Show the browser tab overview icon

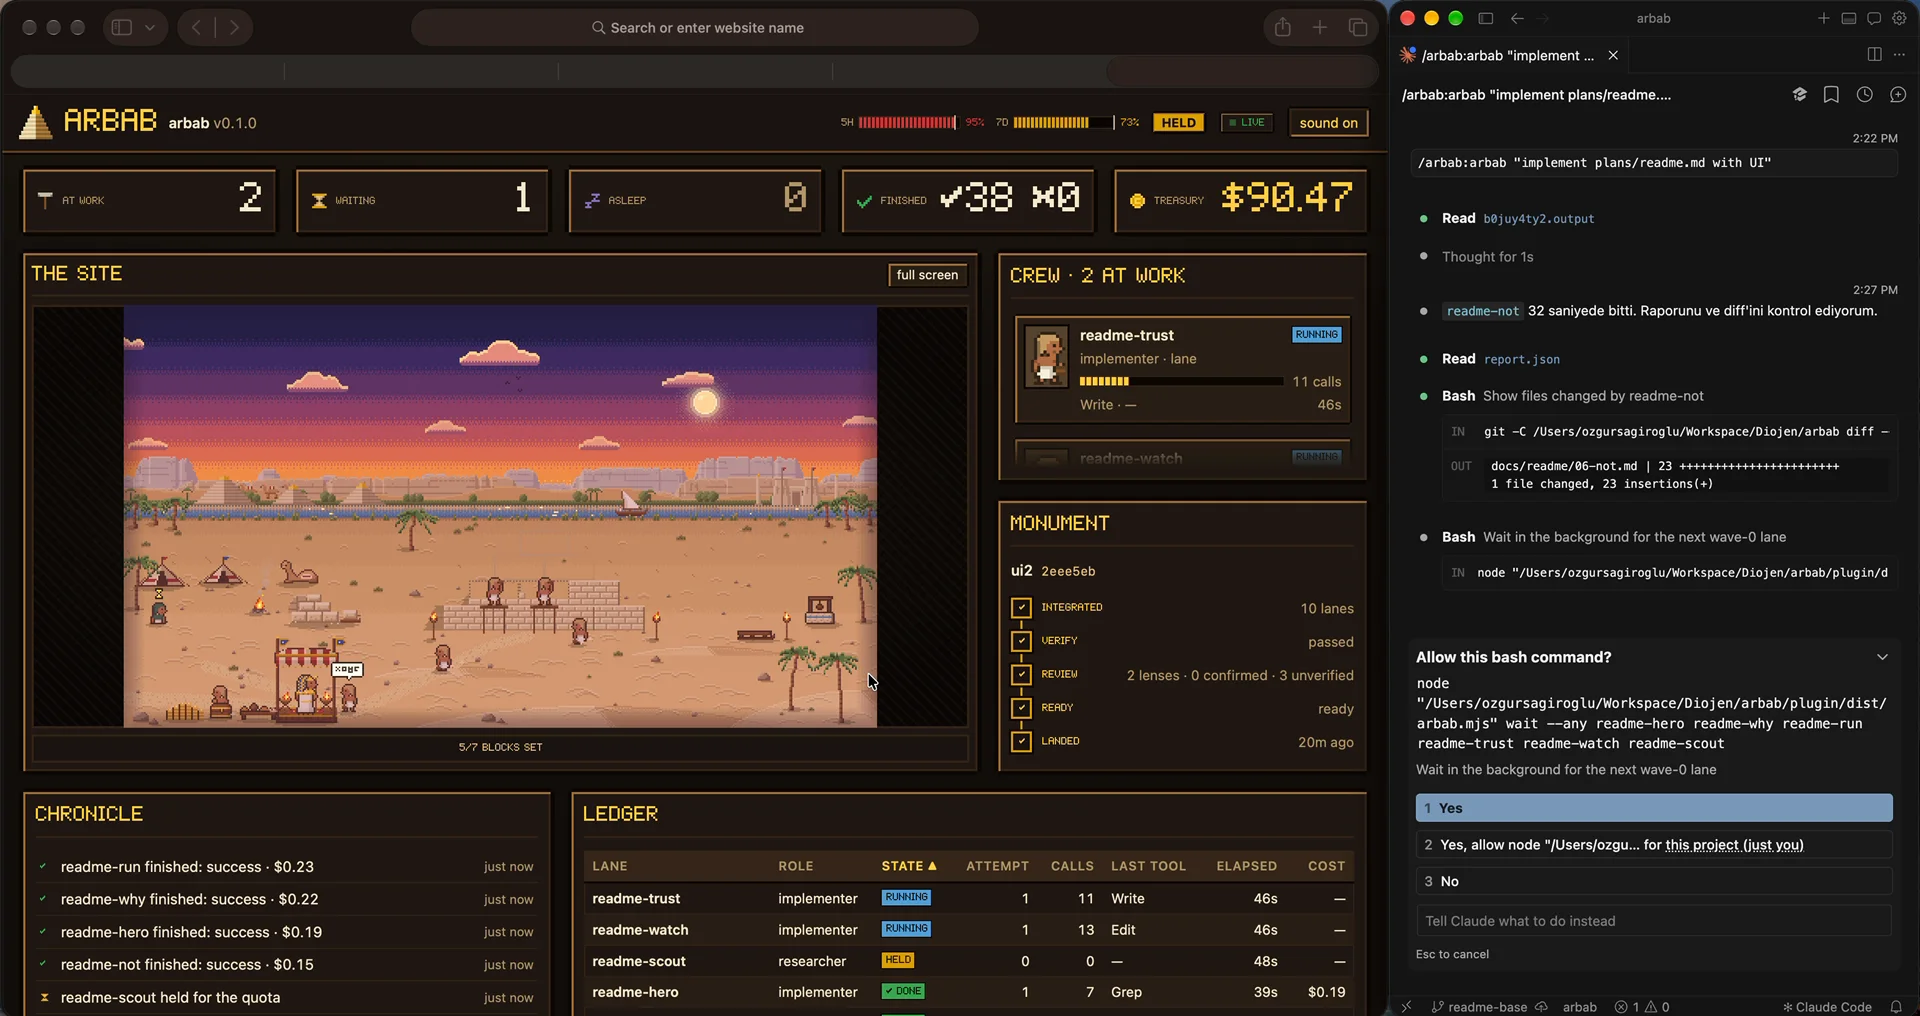coord(1358,27)
